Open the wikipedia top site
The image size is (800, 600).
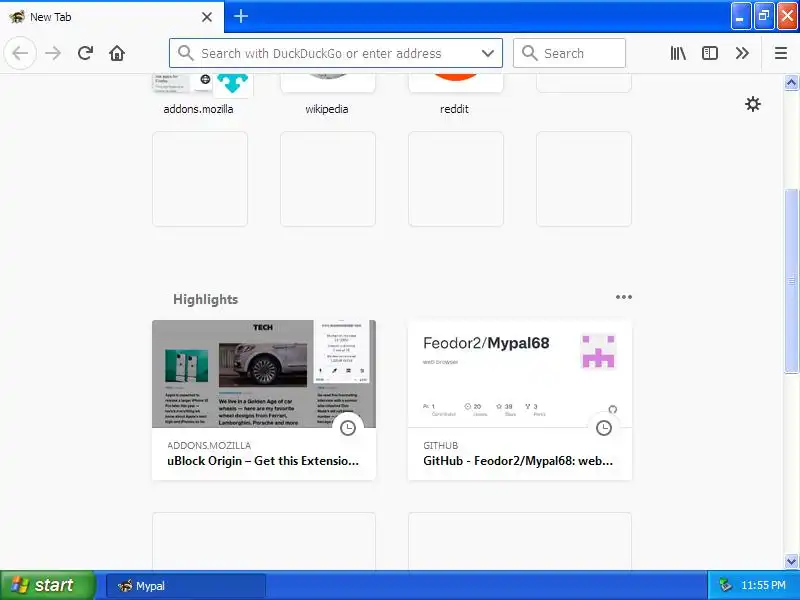tap(328, 94)
